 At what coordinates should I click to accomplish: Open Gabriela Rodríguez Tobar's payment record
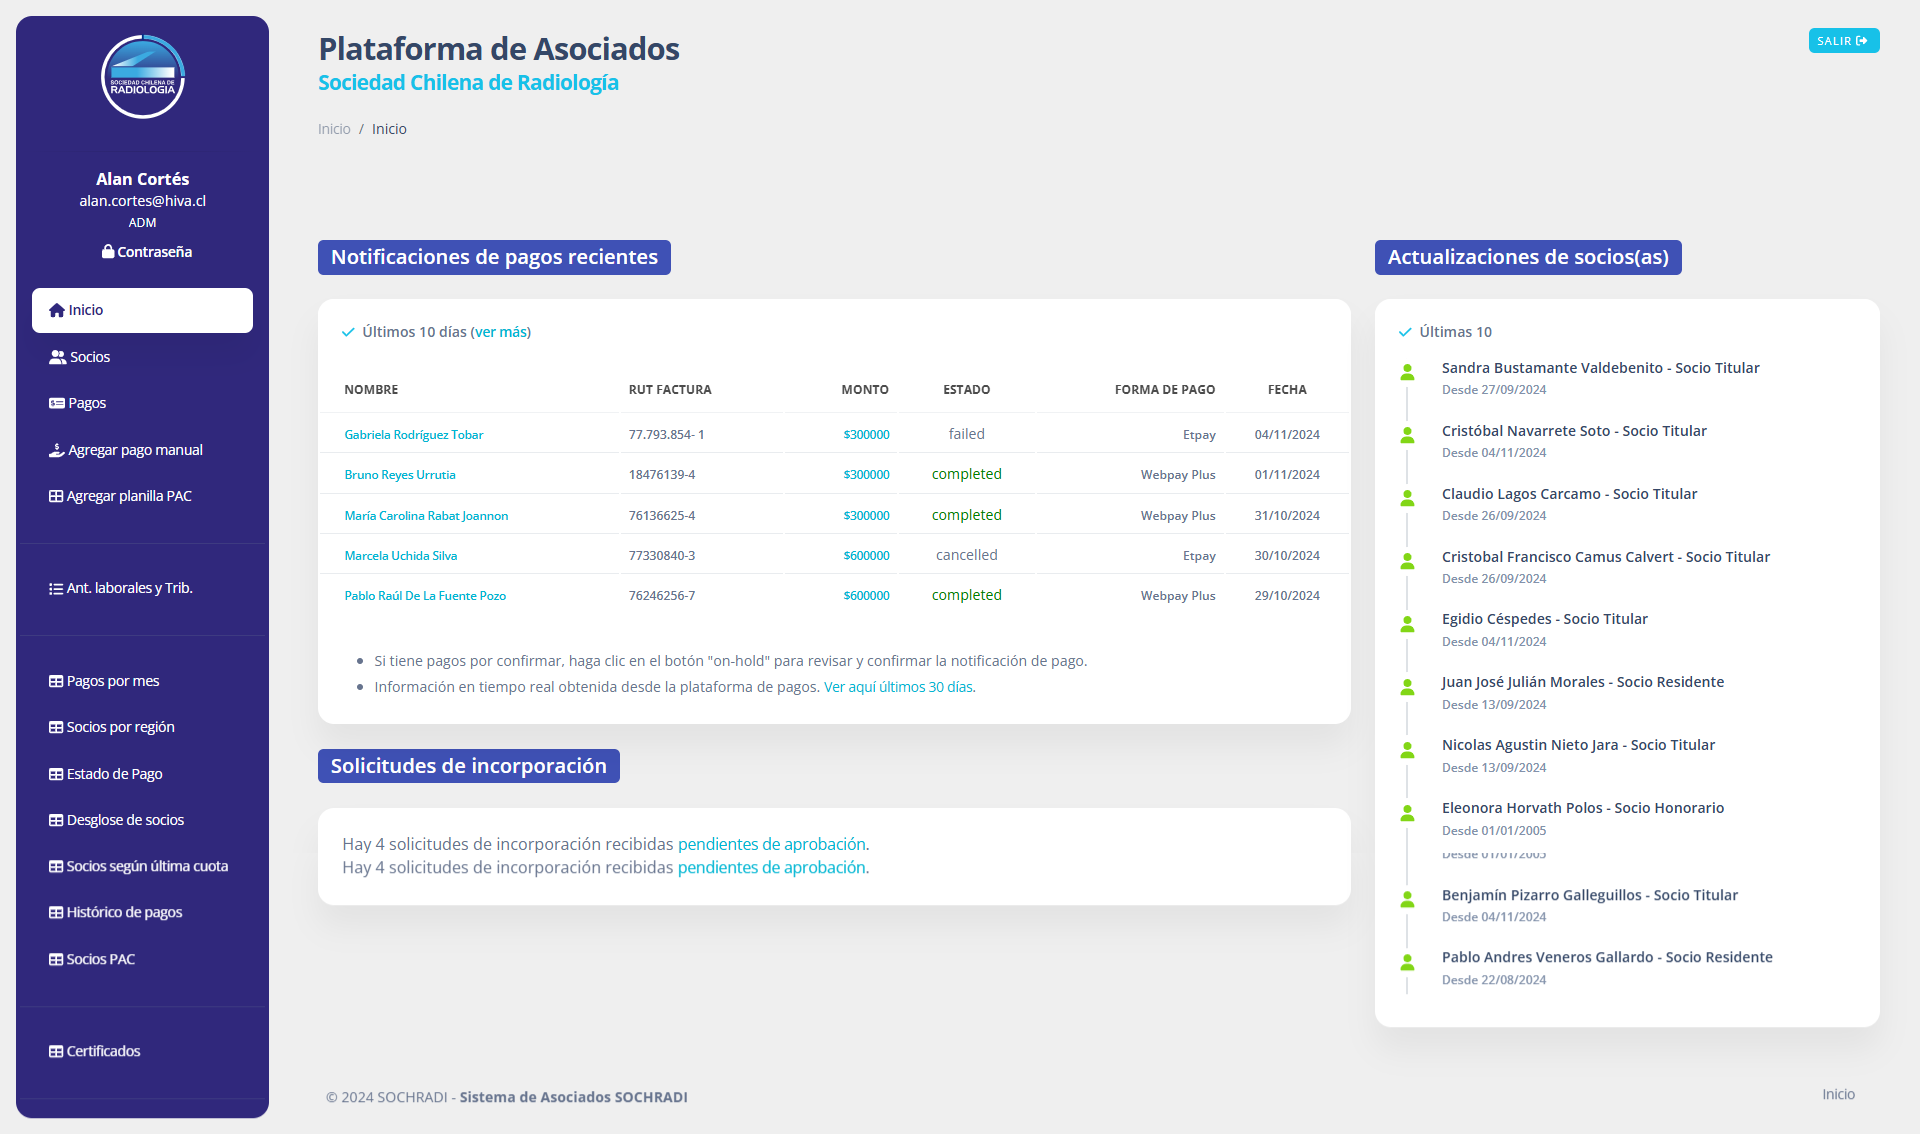tap(413, 435)
